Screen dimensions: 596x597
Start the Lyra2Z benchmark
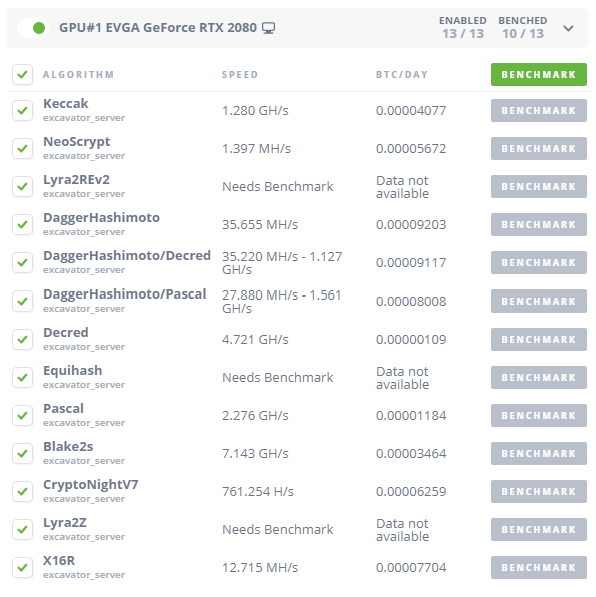(538, 529)
